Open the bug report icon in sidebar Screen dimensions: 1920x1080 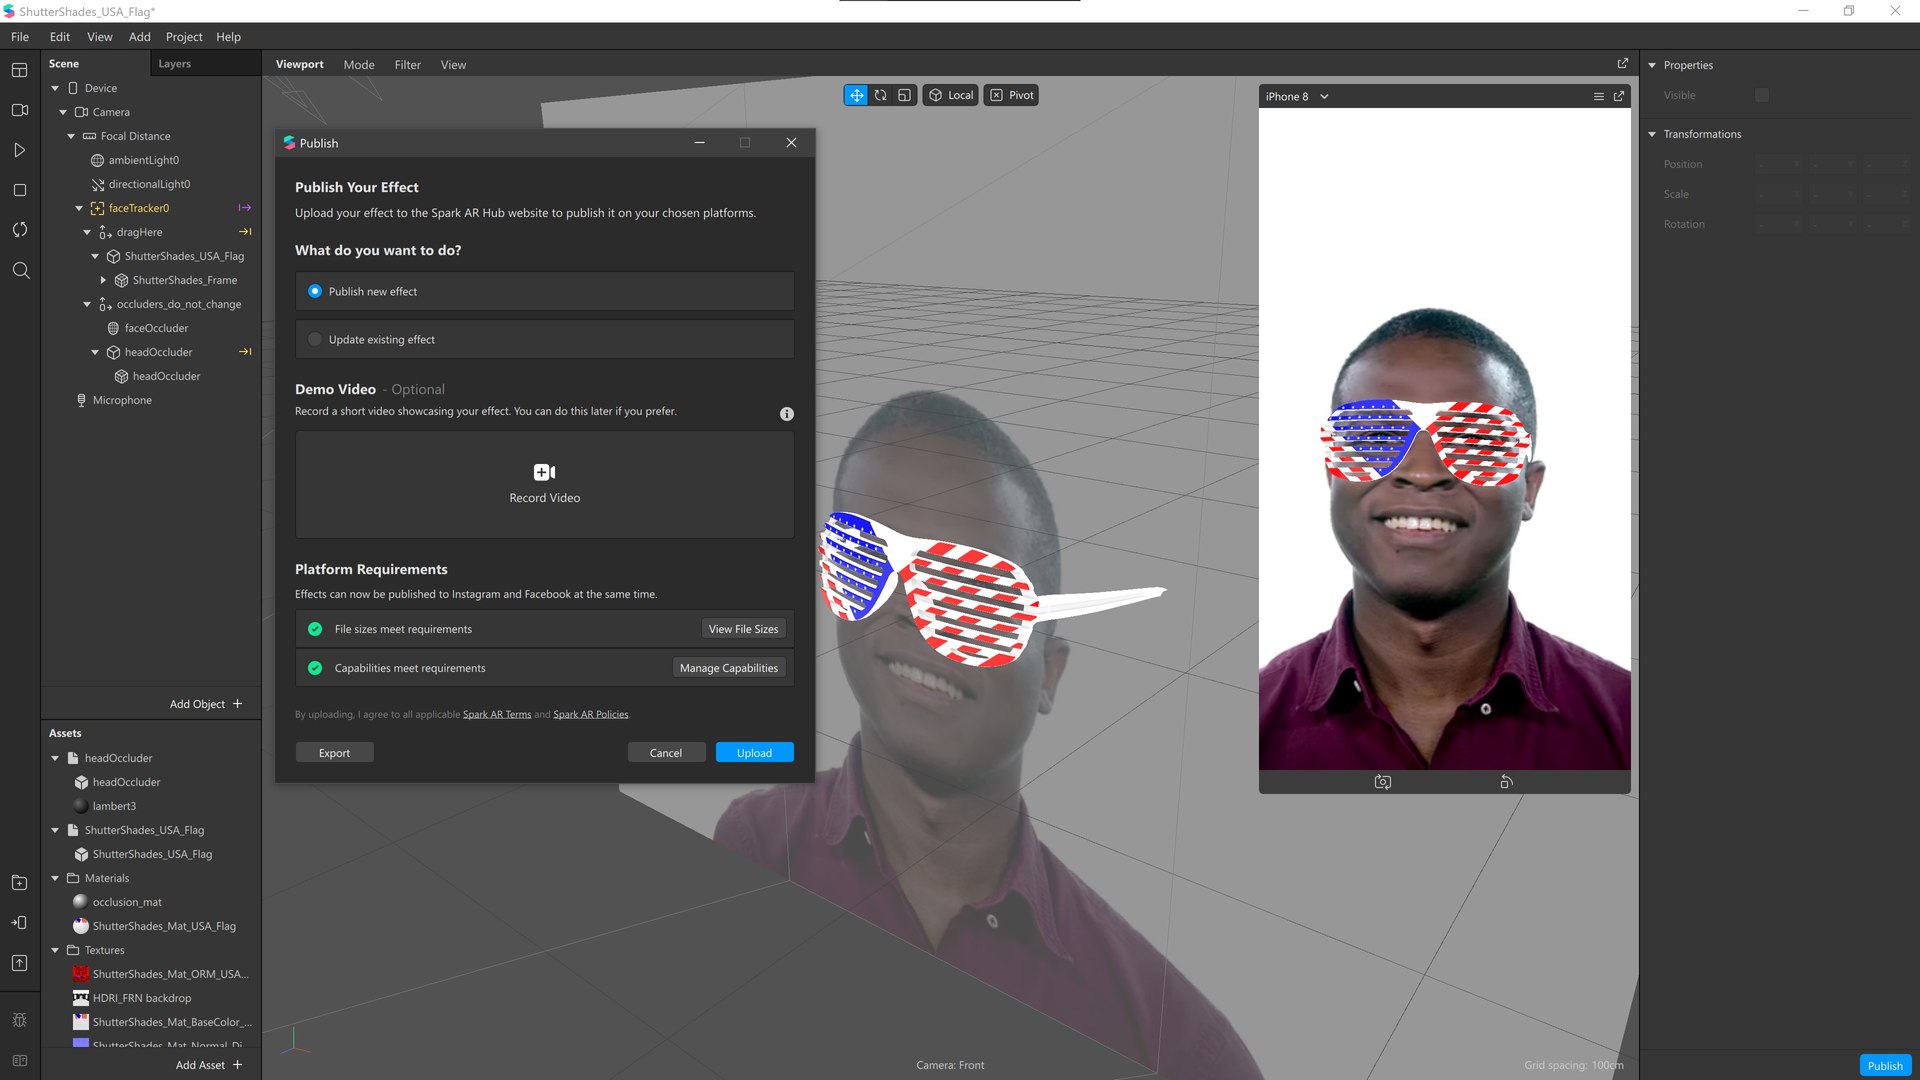19,1020
